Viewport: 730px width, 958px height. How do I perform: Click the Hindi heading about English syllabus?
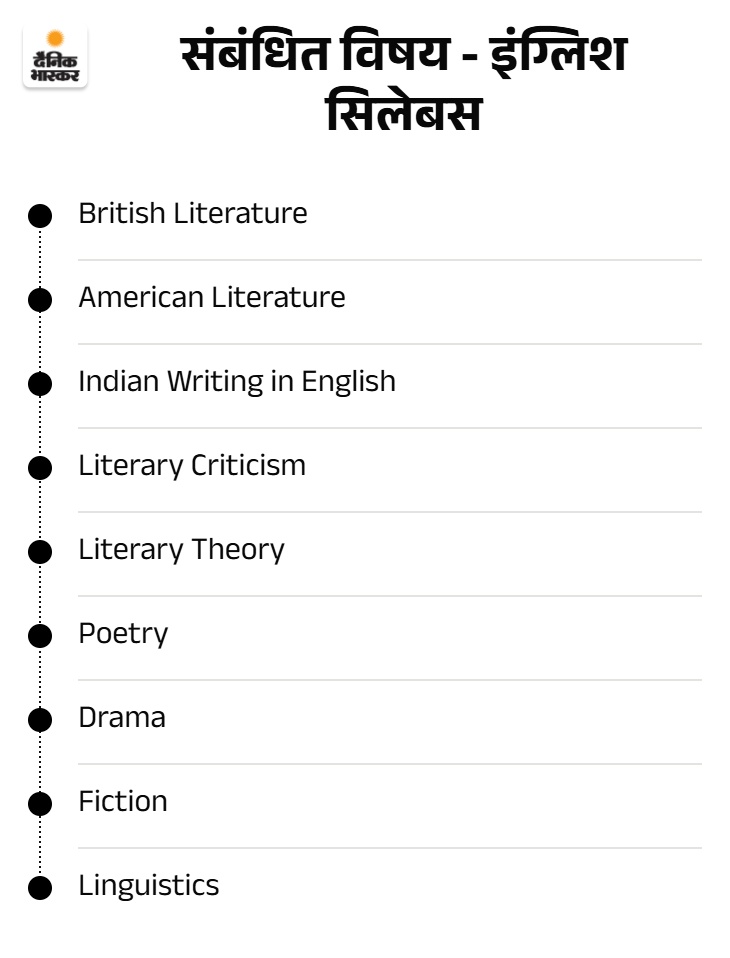(x=404, y=82)
